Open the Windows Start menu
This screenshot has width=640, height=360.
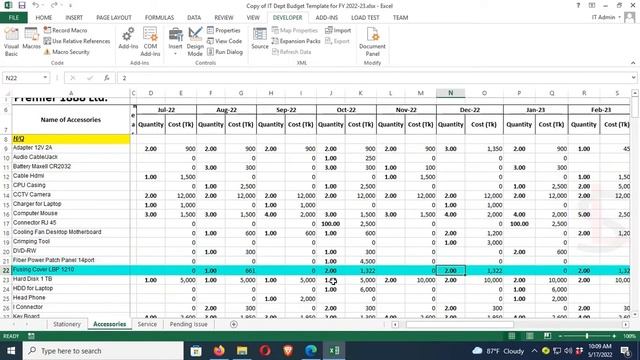pos(11,351)
